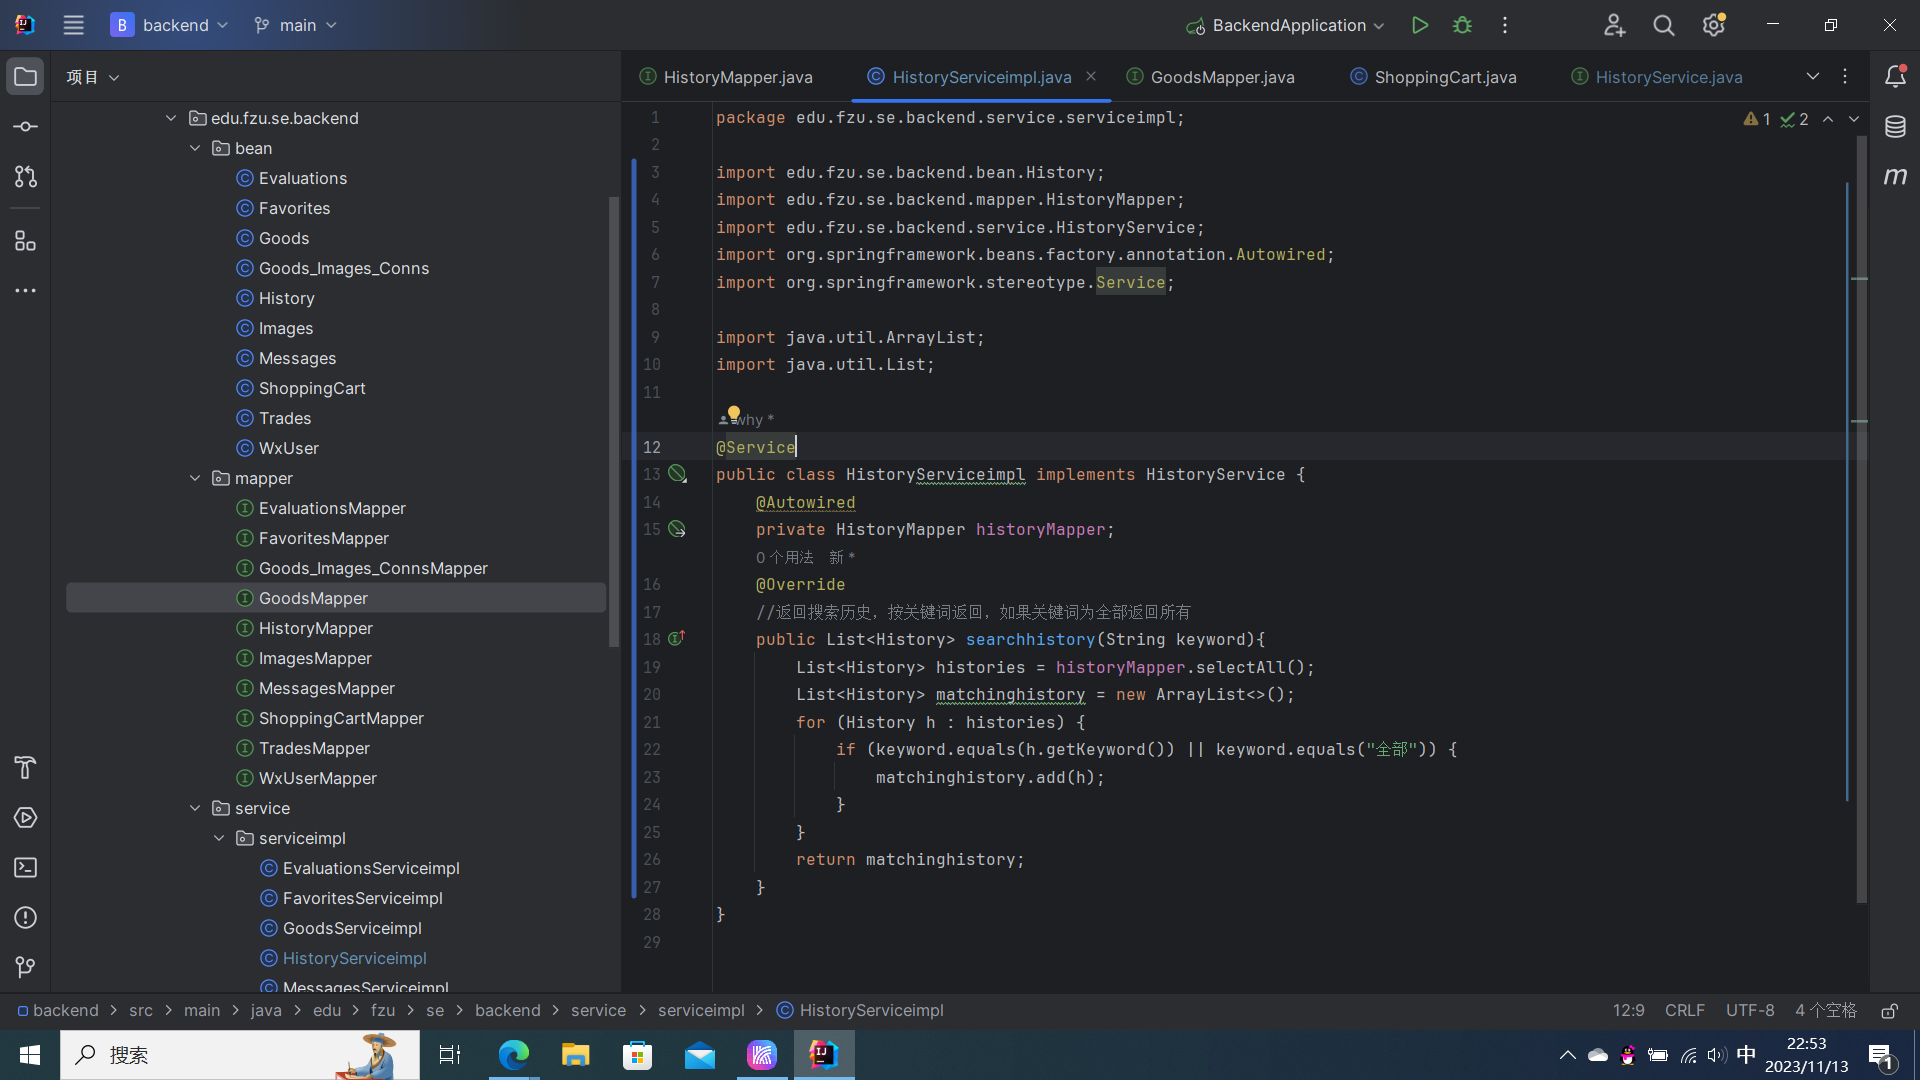Open the Git tool window
The width and height of the screenshot is (1920, 1080).
[x=25, y=967]
